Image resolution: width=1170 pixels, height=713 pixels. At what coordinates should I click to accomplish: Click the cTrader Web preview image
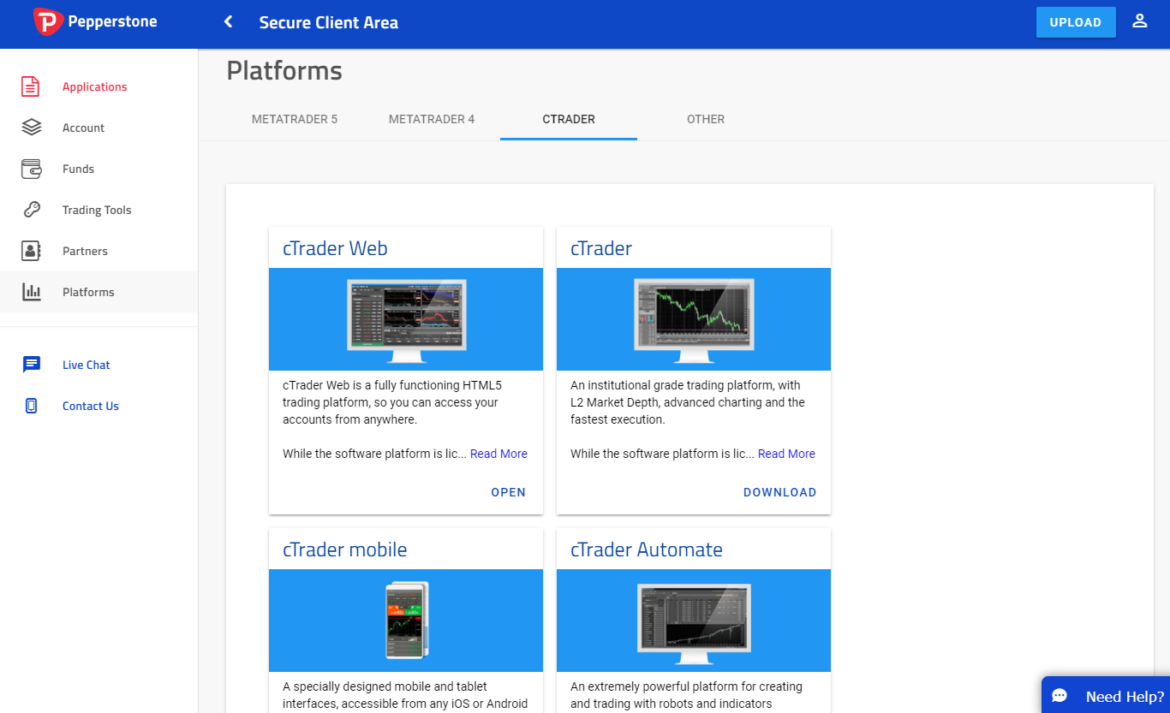[405, 318]
